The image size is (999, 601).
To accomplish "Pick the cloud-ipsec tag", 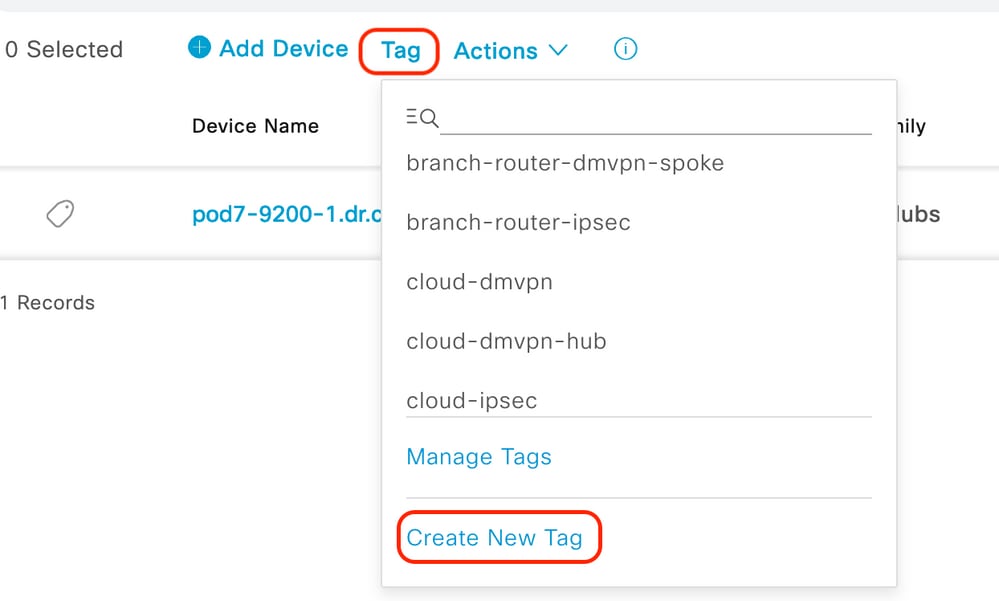I will click(472, 400).
